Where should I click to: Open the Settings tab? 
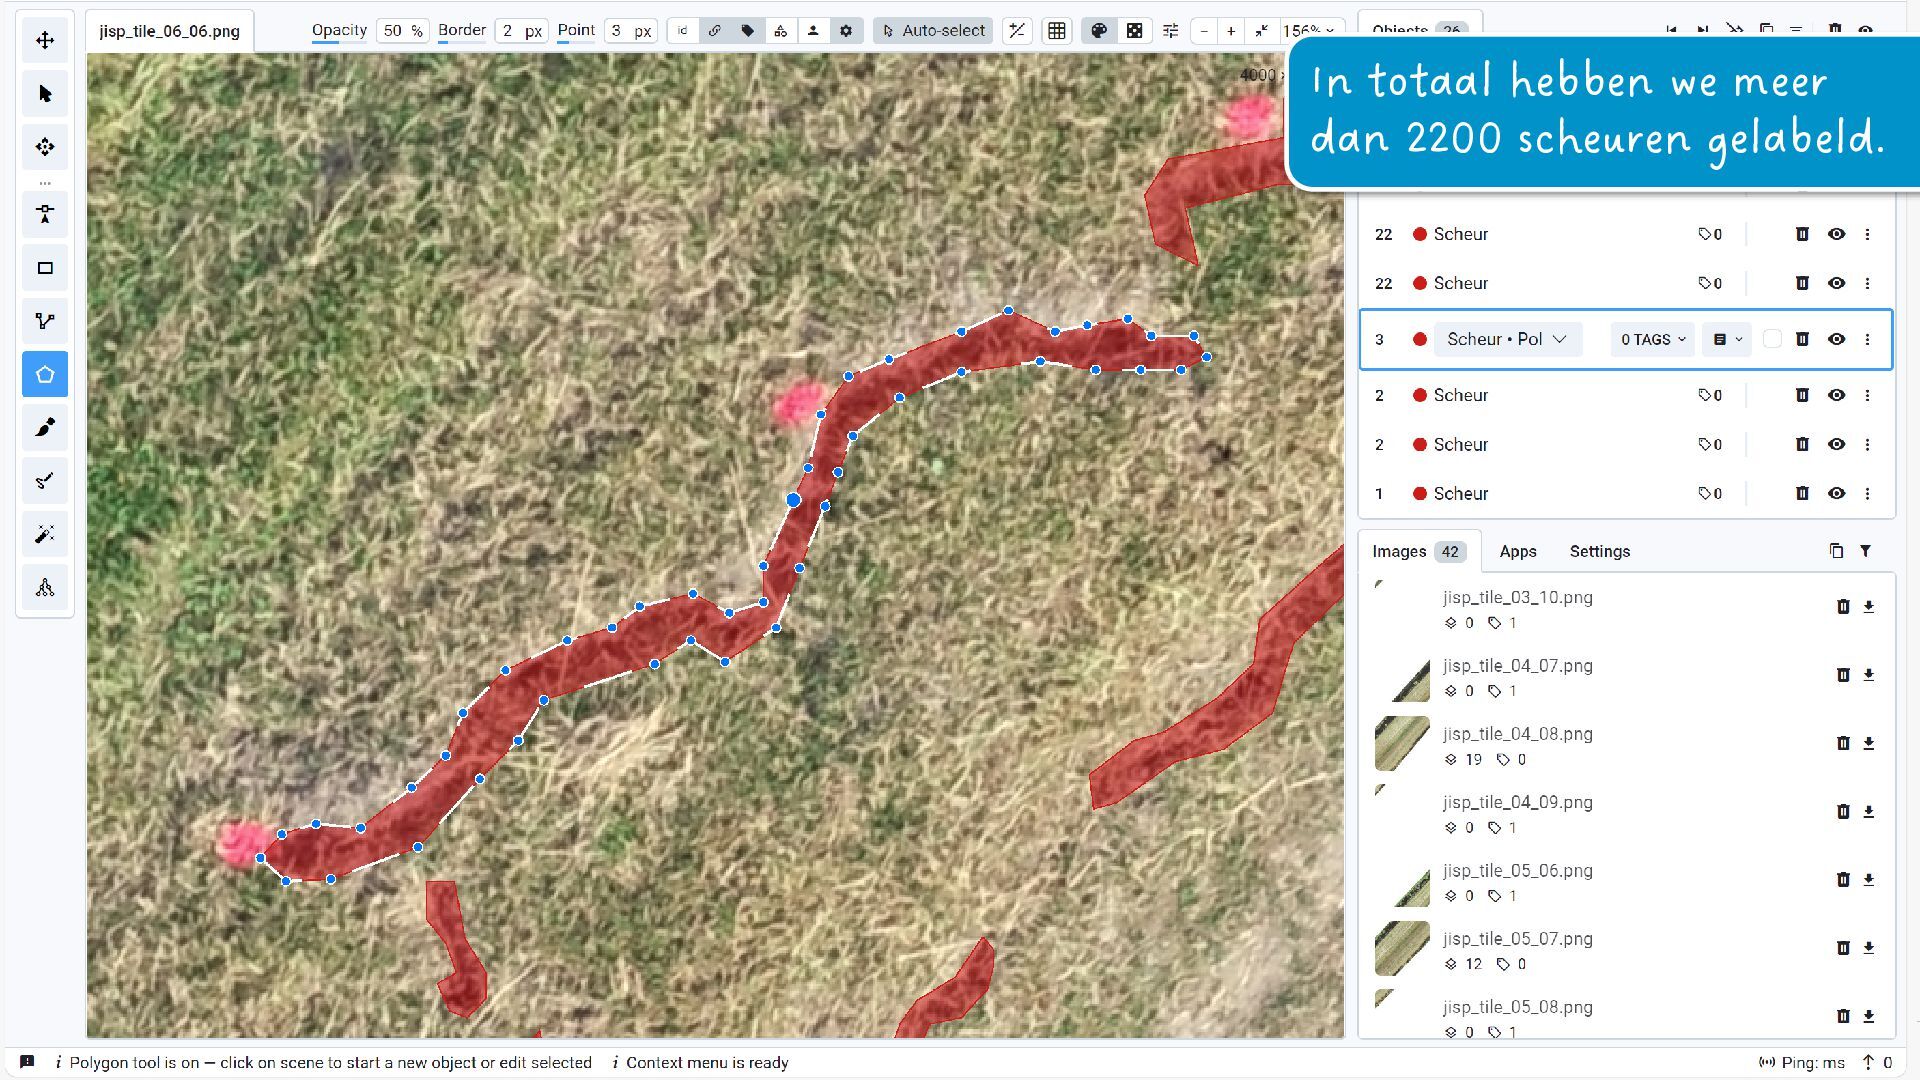point(1599,551)
